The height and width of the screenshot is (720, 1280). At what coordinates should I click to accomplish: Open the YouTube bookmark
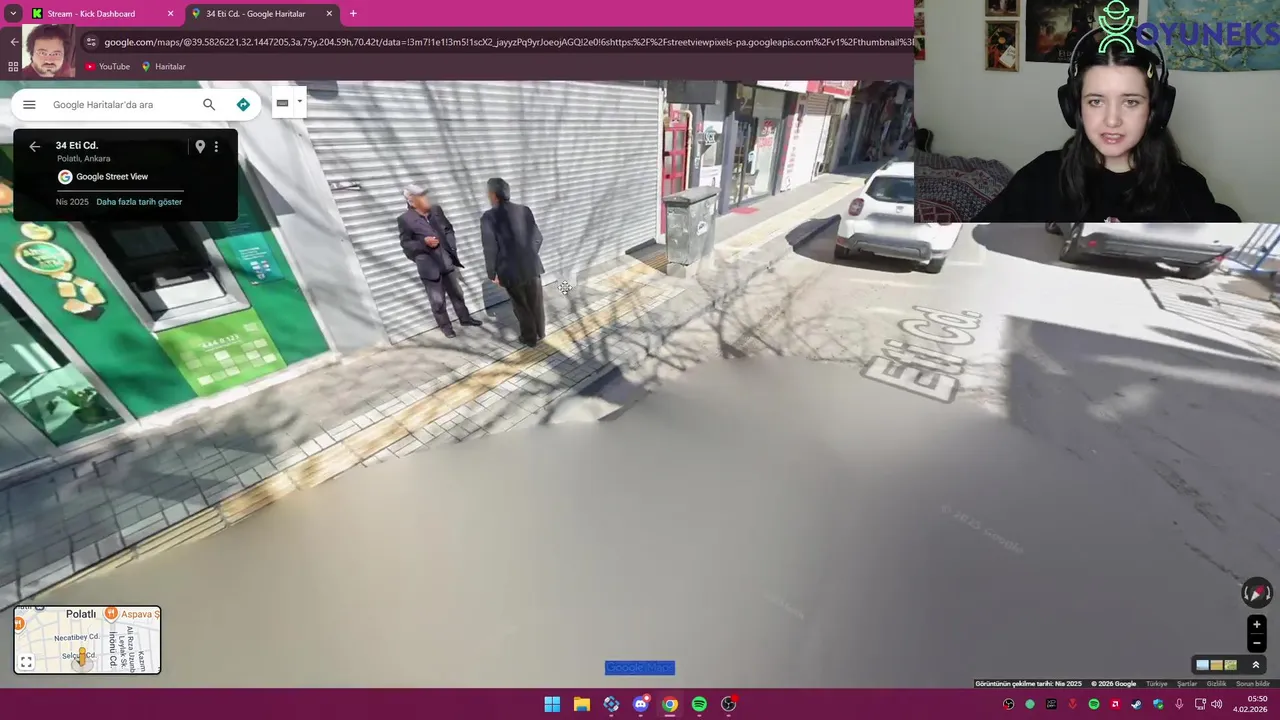click(108, 66)
